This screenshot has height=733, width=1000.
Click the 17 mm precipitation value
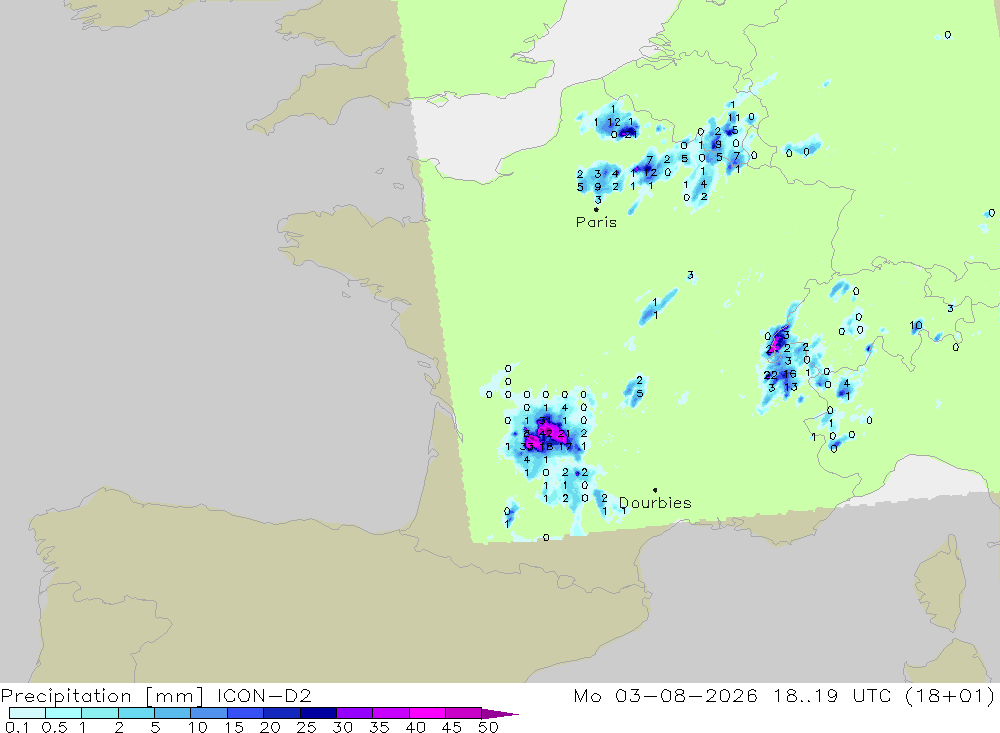pyautogui.click(x=565, y=447)
